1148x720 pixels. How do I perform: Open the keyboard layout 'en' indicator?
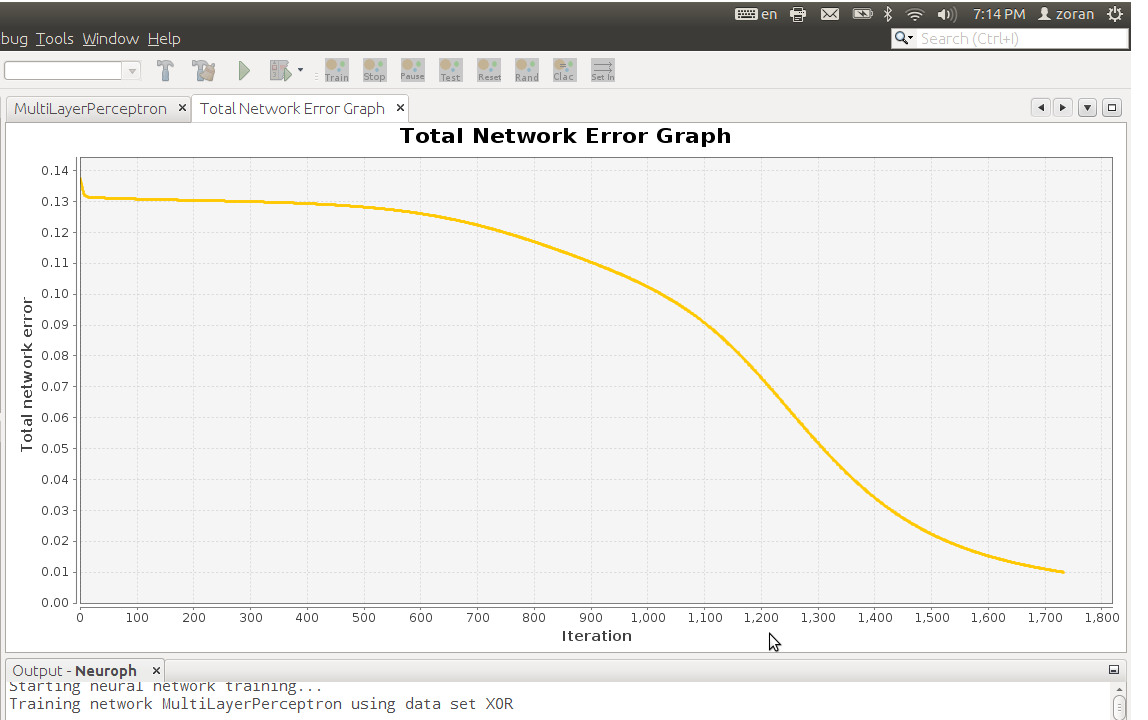pyautogui.click(x=756, y=14)
